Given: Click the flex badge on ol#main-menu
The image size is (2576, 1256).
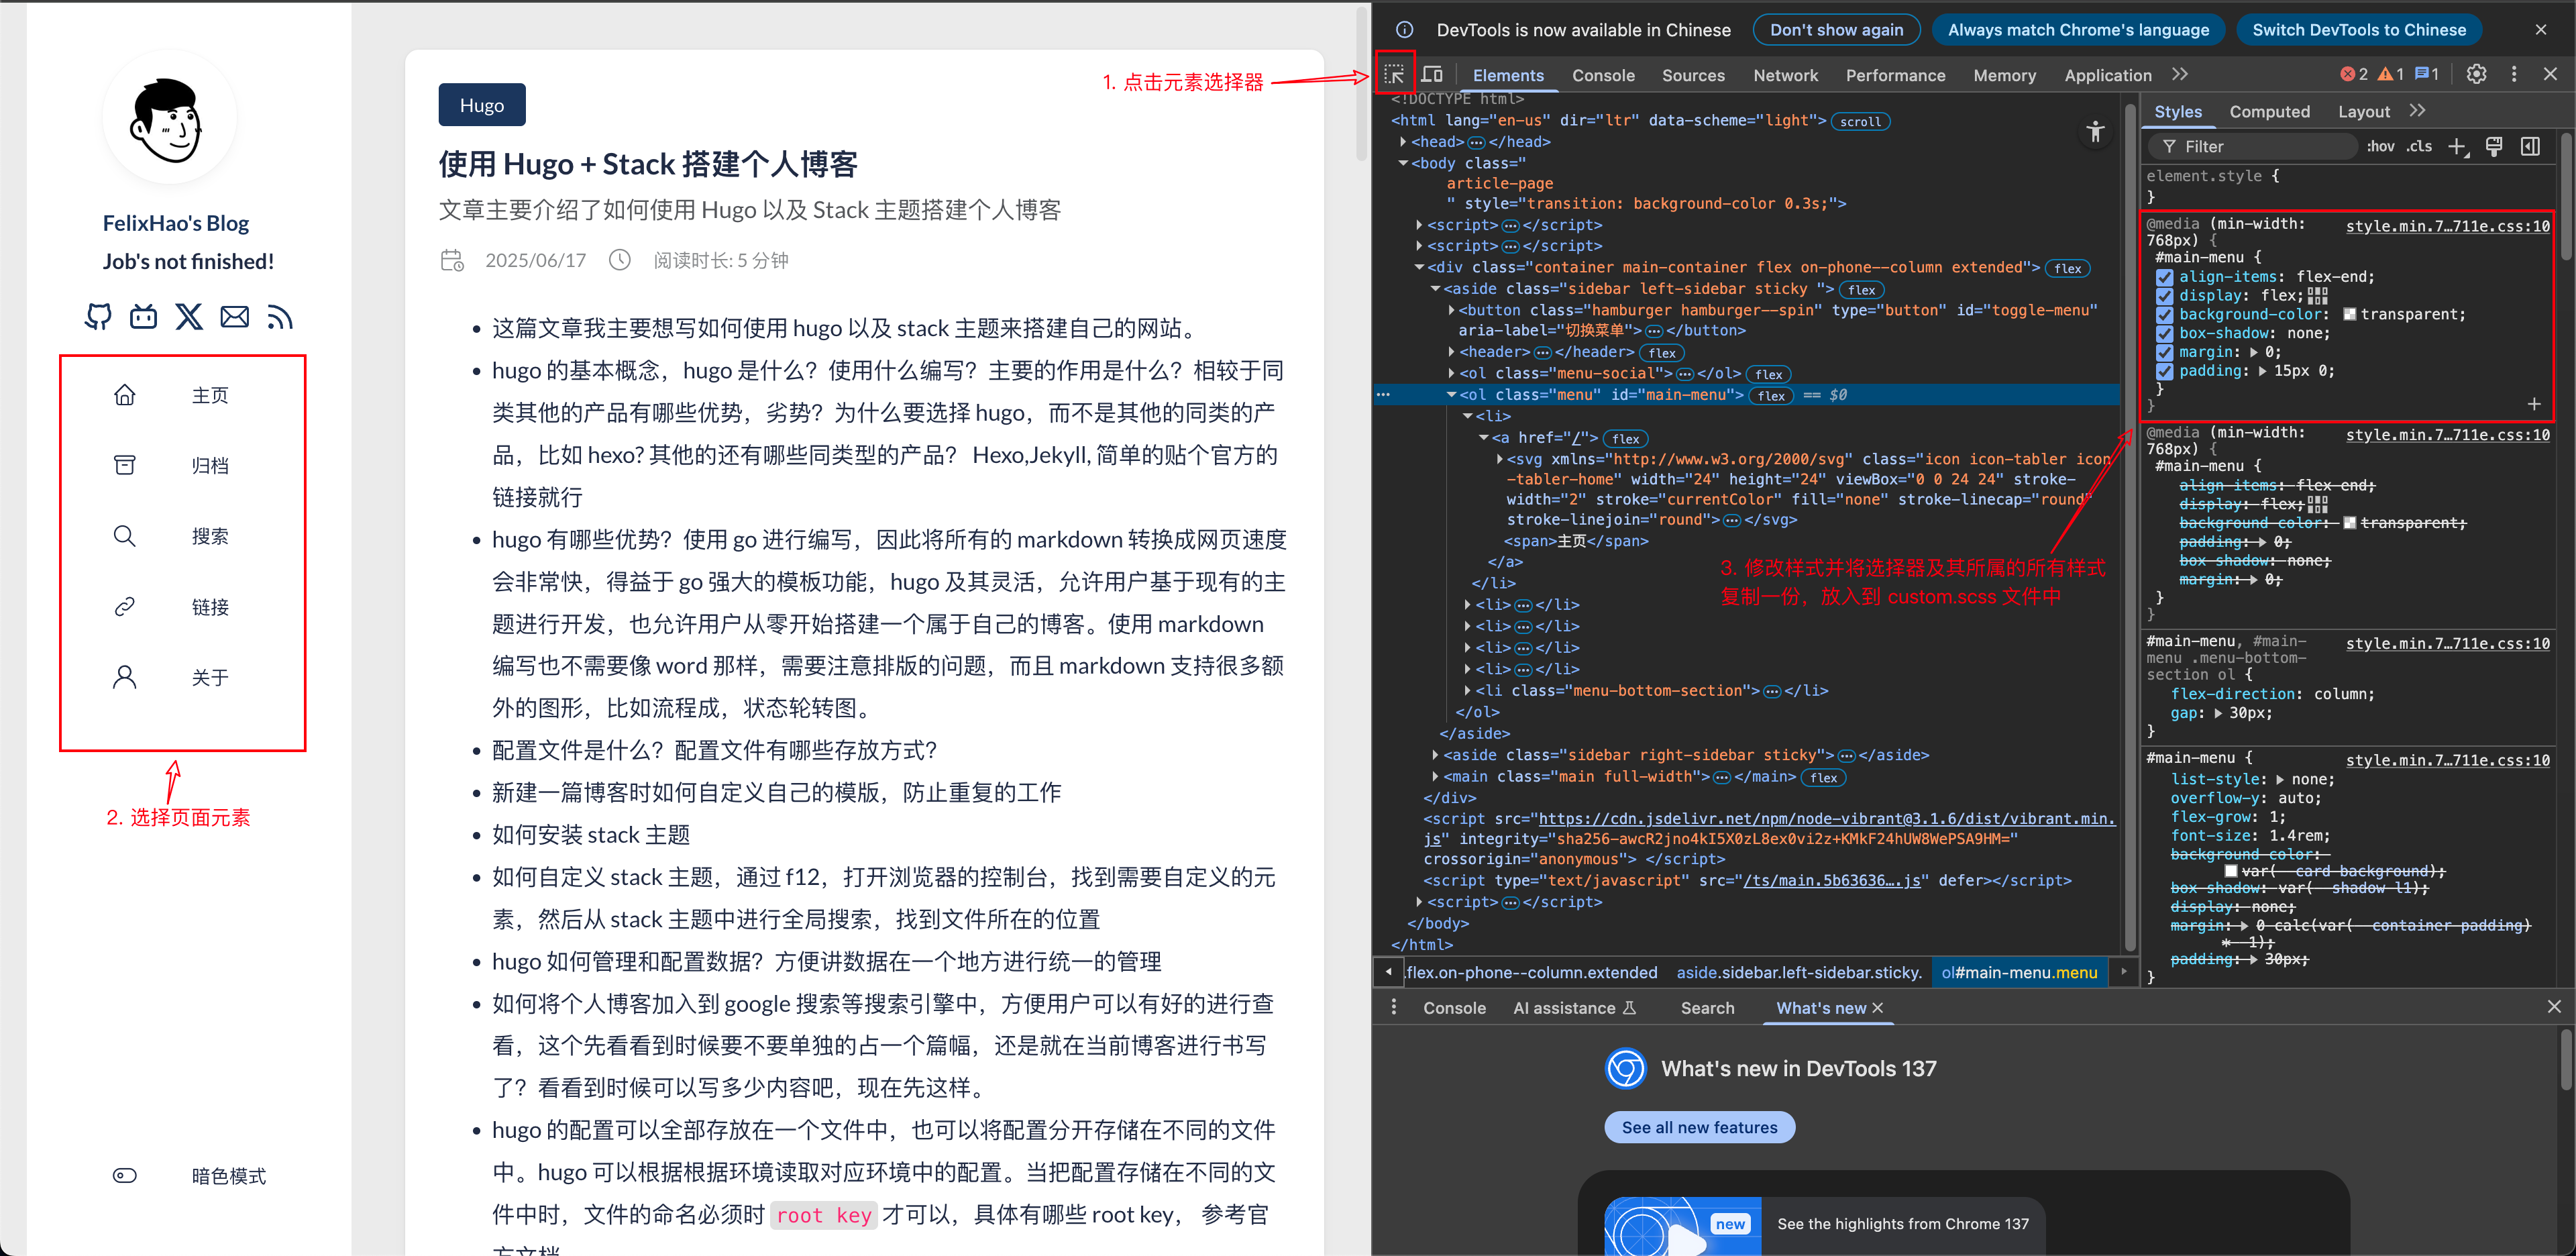Looking at the screenshot, I should 1771,396.
